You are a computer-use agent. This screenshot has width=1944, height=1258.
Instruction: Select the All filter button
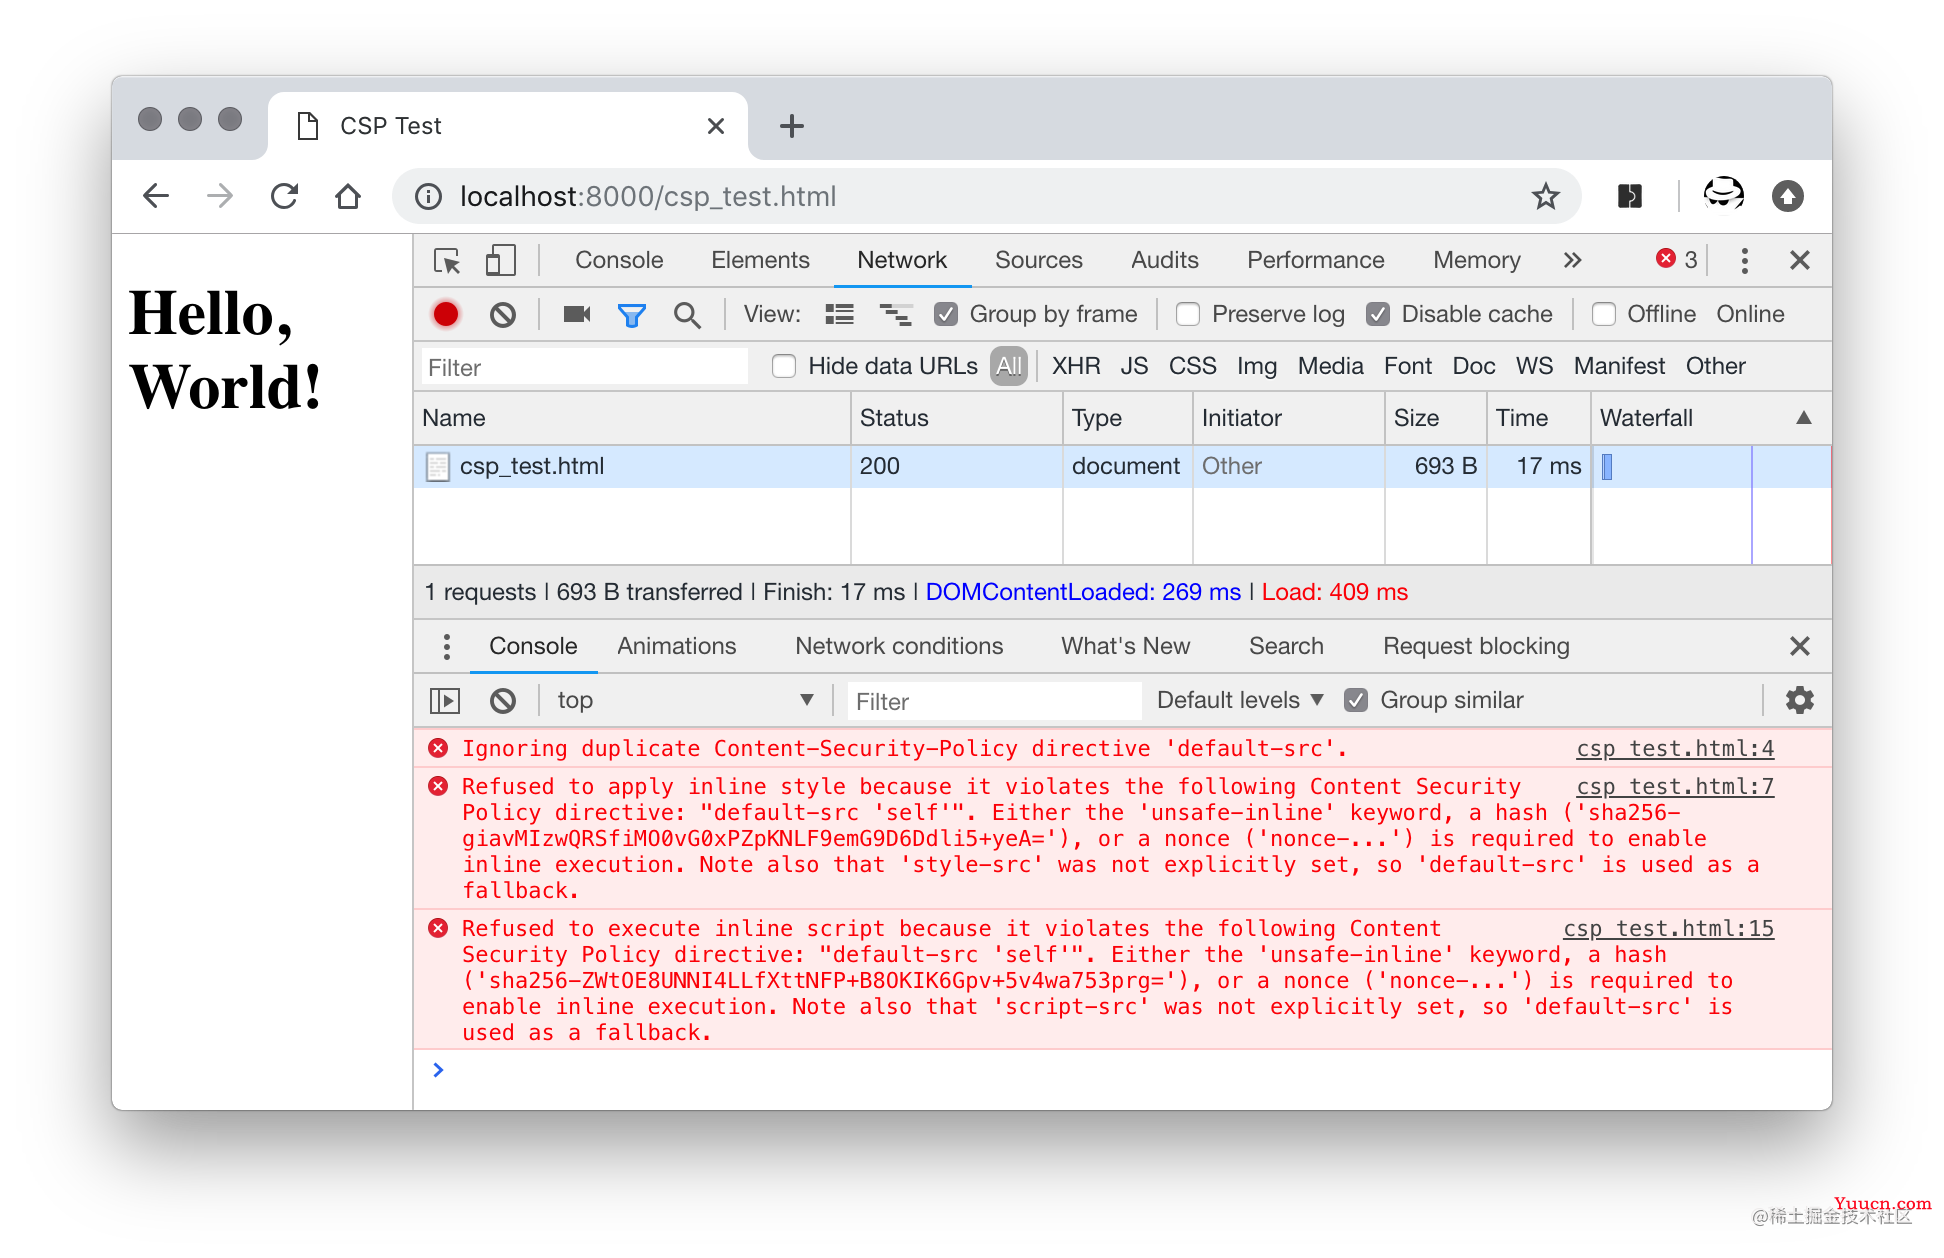point(1009,366)
